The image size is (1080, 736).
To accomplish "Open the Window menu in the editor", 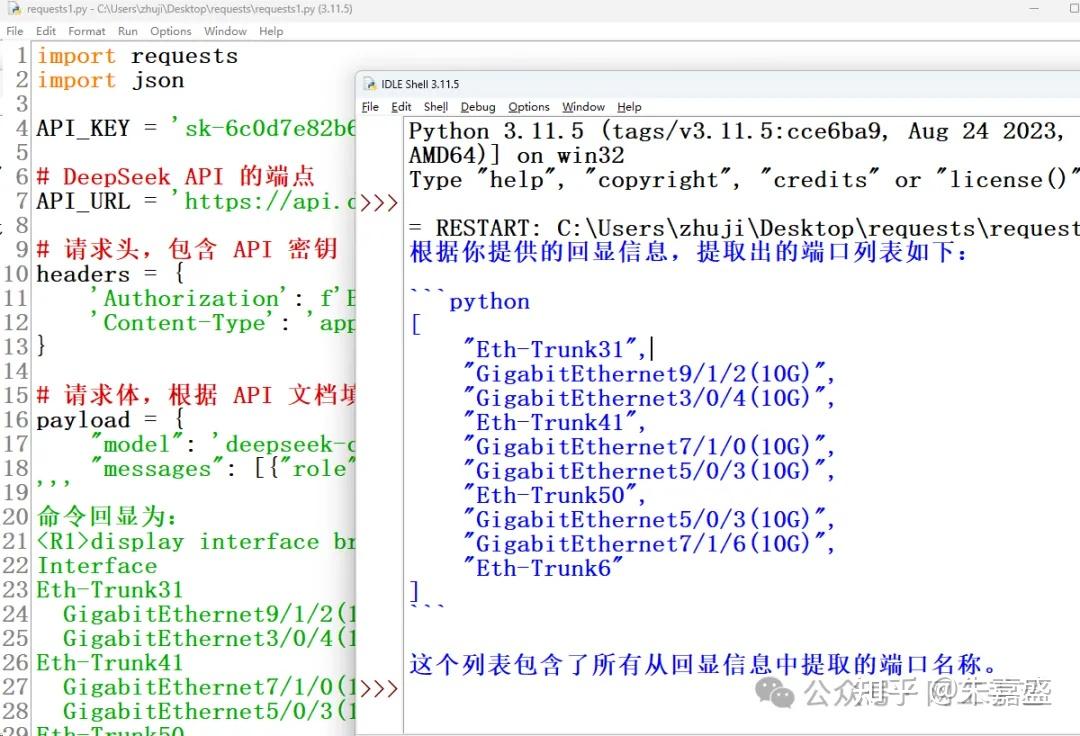I will click(x=225, y=31).
